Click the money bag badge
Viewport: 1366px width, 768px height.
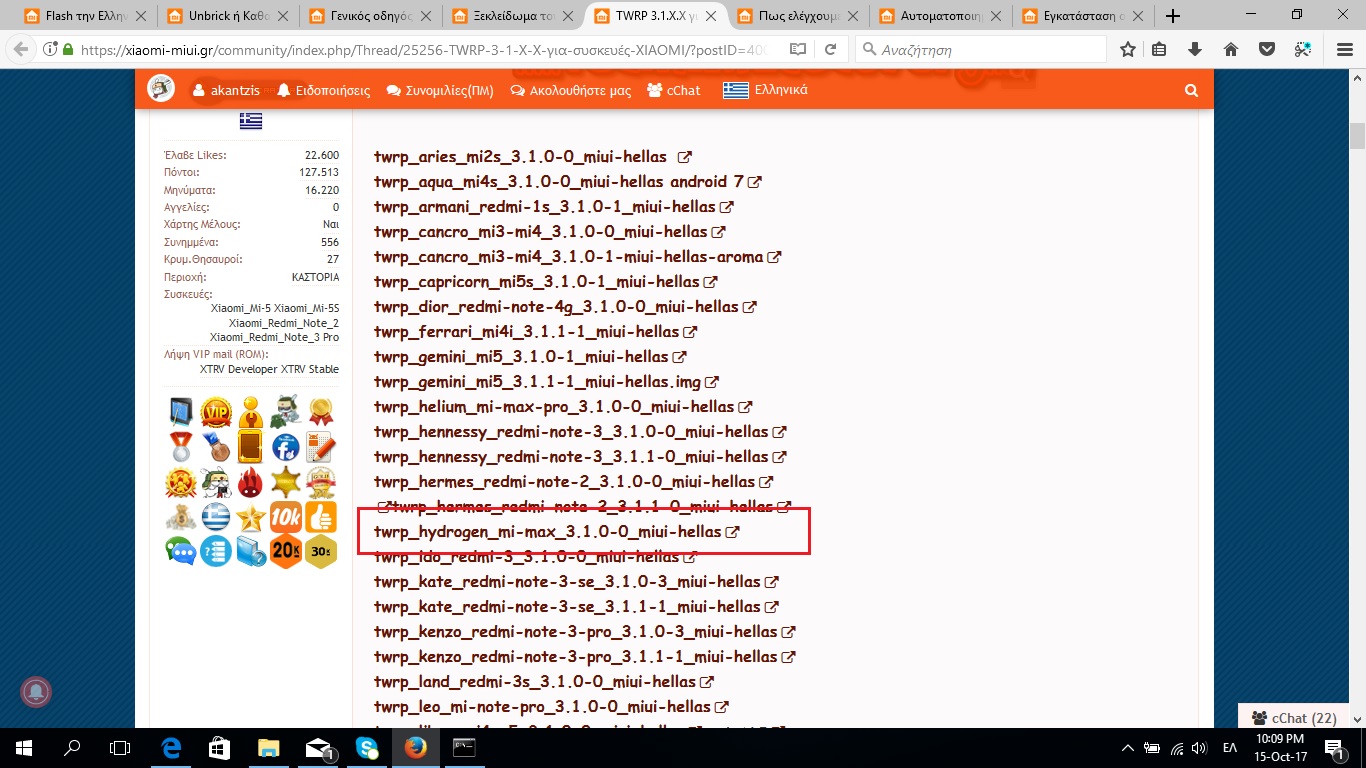(181, 516)
